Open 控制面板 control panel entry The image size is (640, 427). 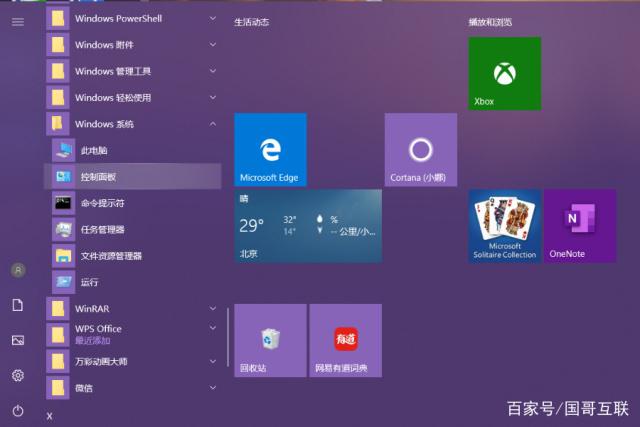133,176
